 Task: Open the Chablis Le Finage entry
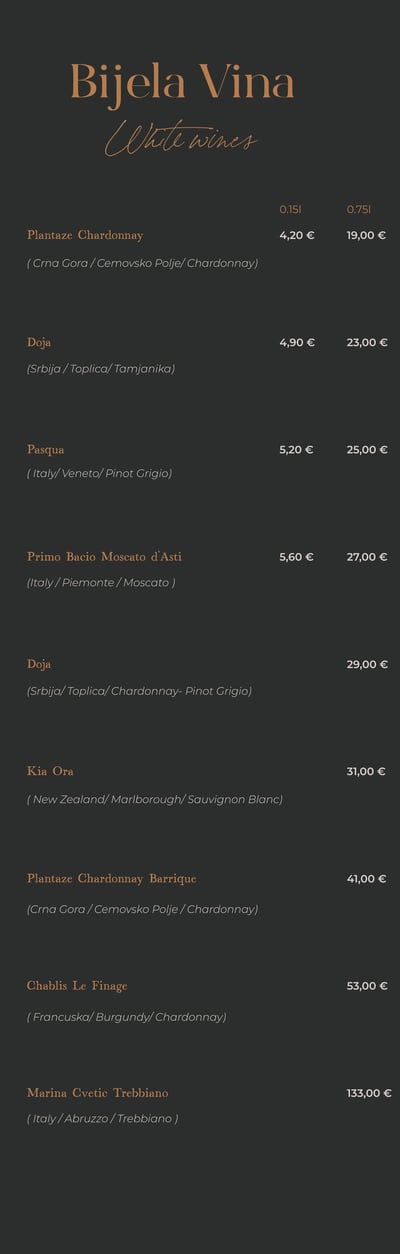(77, 986)
